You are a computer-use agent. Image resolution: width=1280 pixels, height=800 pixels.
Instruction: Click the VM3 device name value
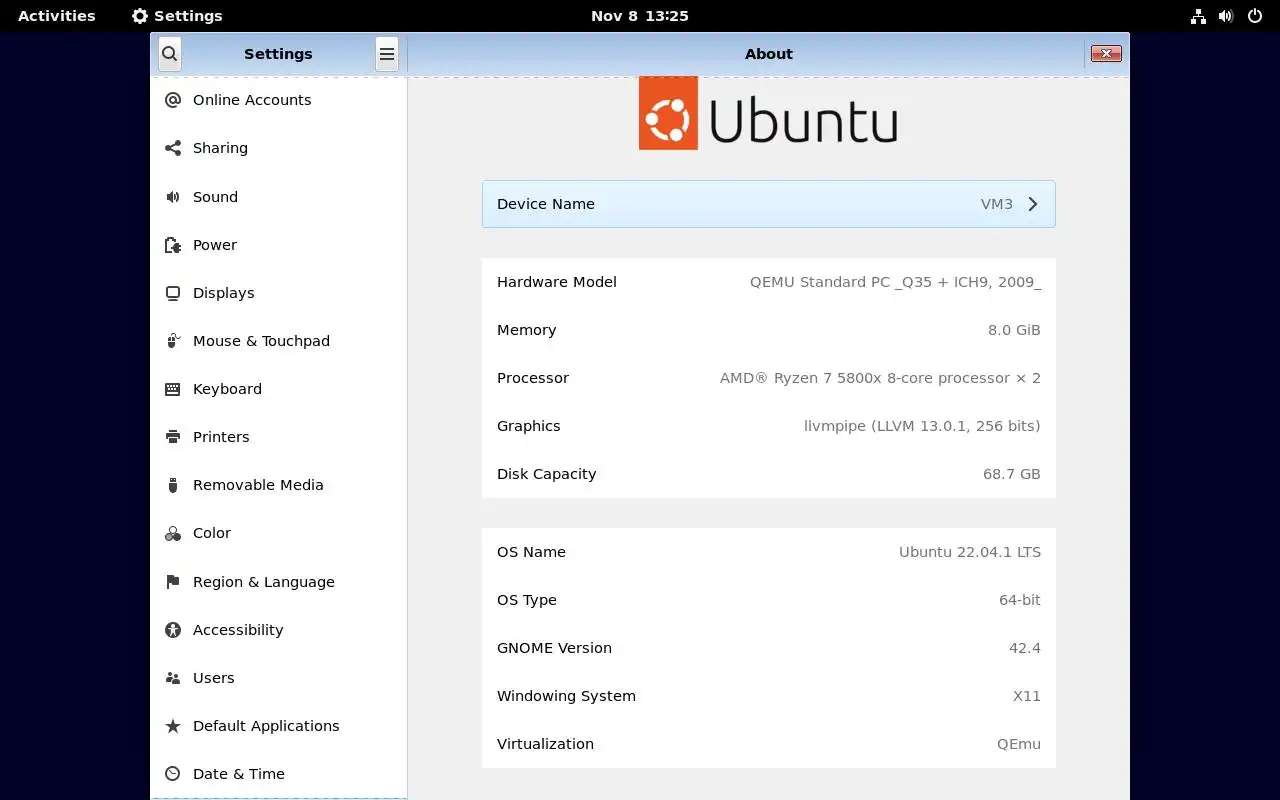tap(997, 204)
